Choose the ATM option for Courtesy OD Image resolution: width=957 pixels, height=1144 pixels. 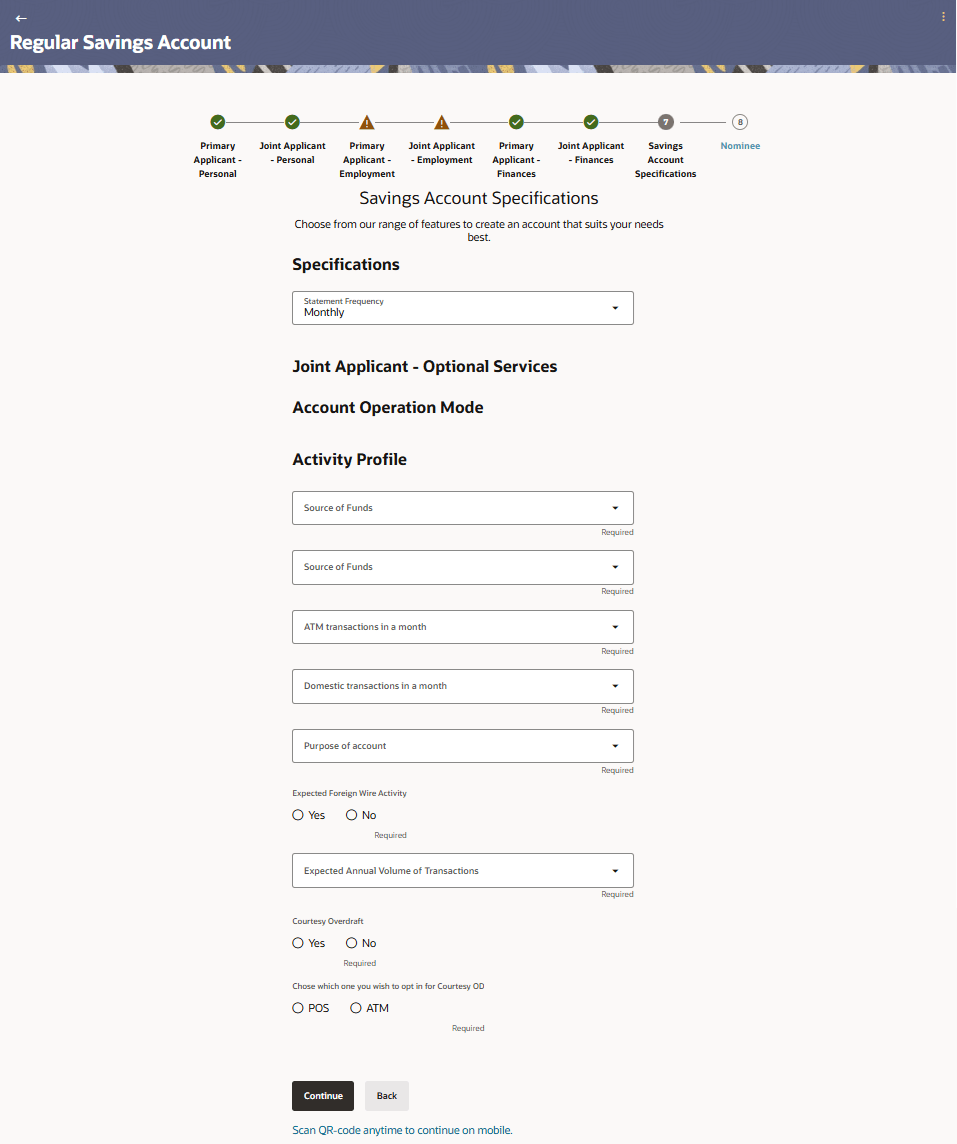(x=356, y=1008)
